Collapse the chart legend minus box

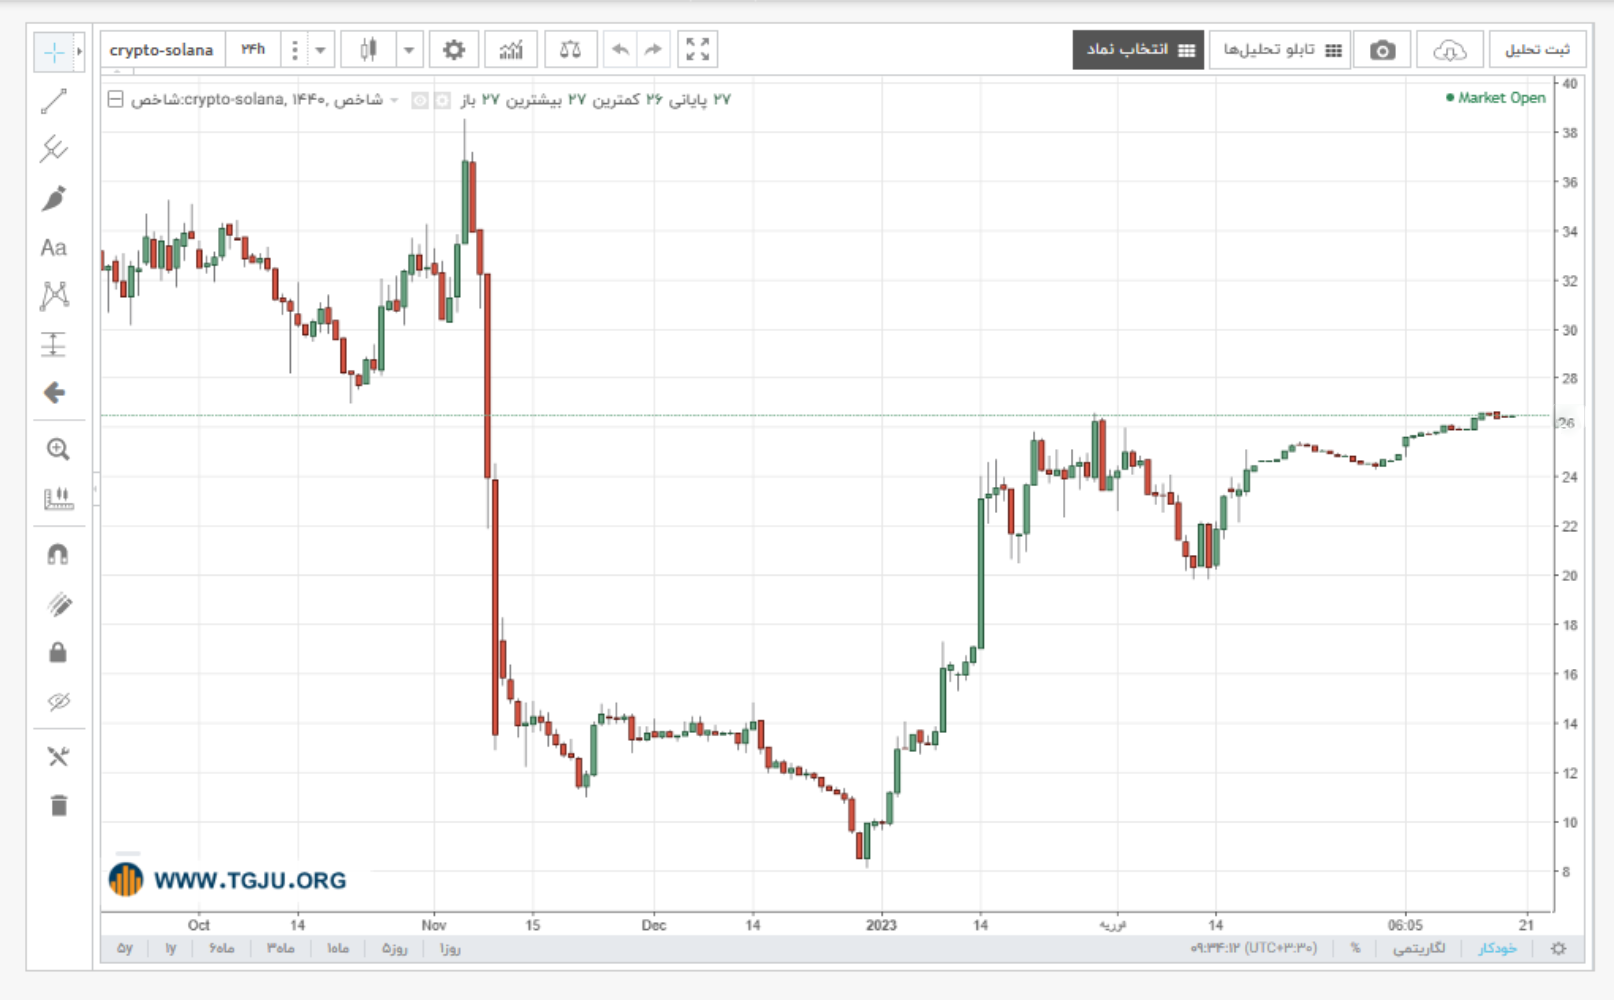pyautogui.click(x=116, y=99)
